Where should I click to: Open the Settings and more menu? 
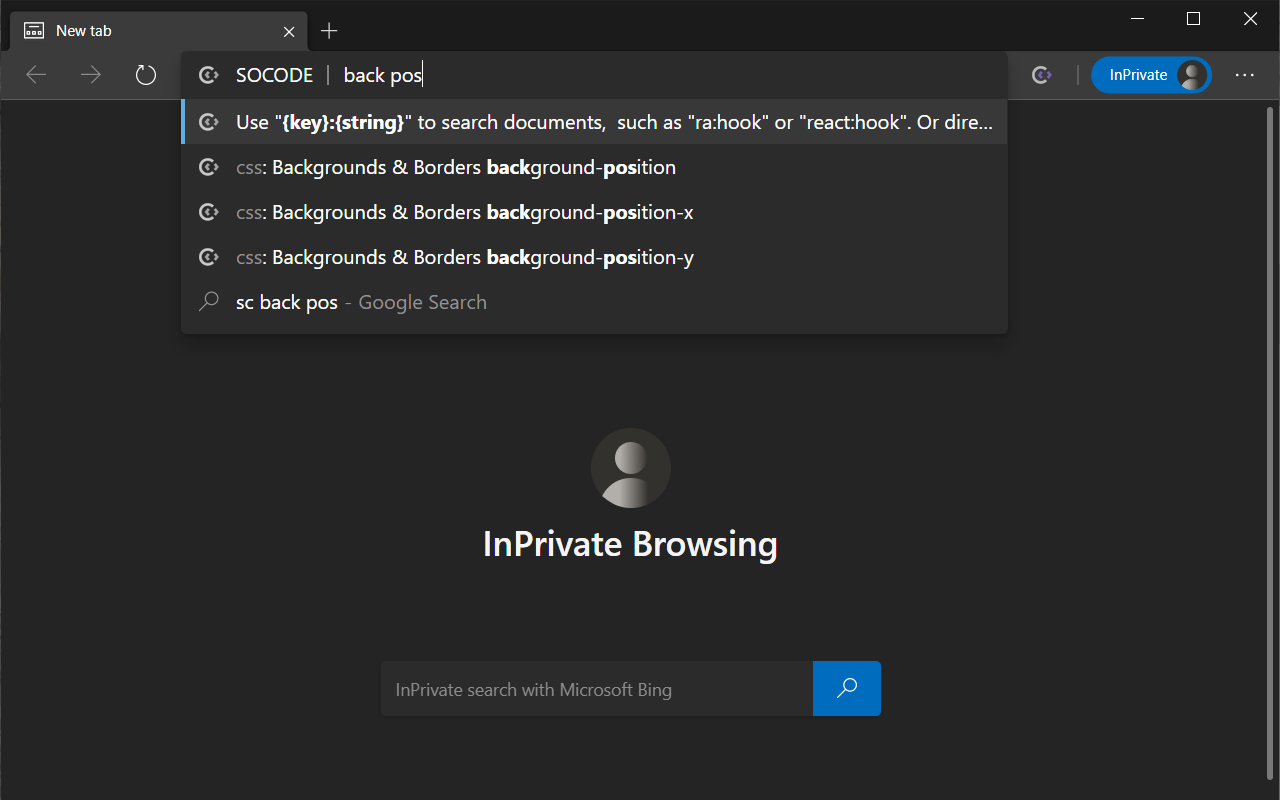[x=1244, y=74]
